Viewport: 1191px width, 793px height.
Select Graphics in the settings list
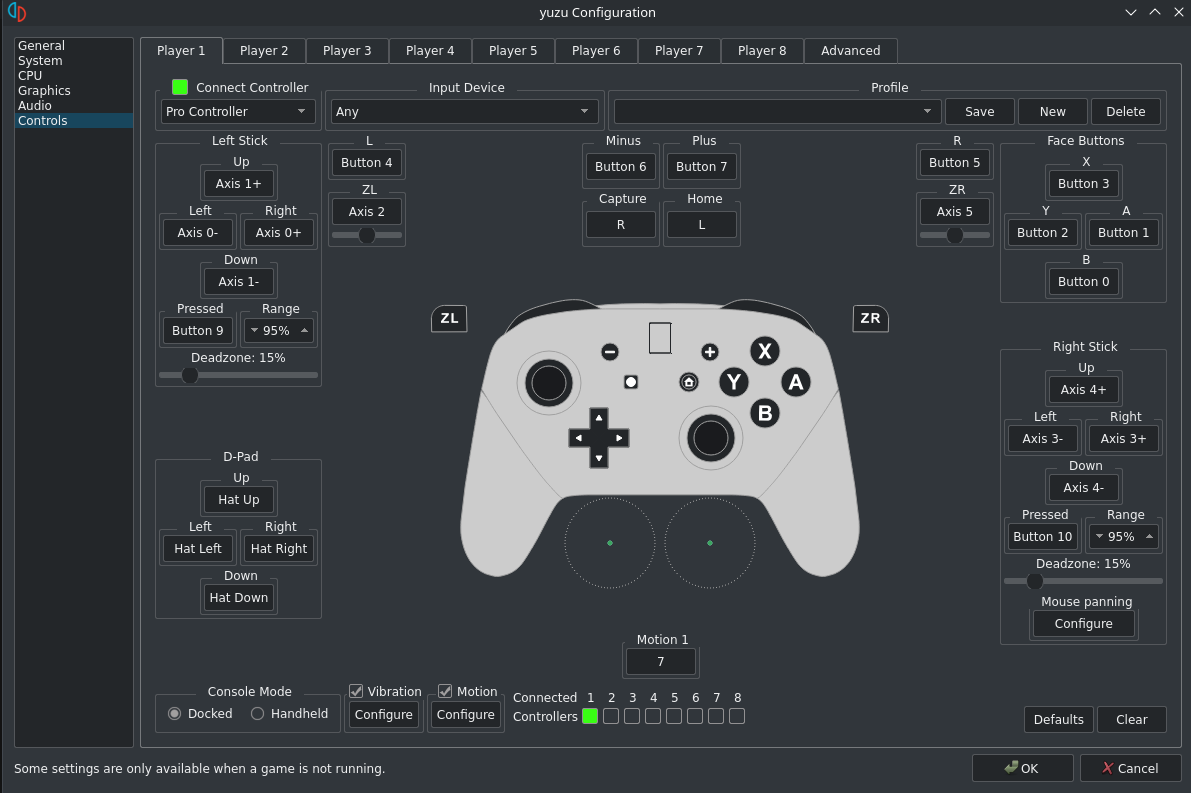click(44, 91)
